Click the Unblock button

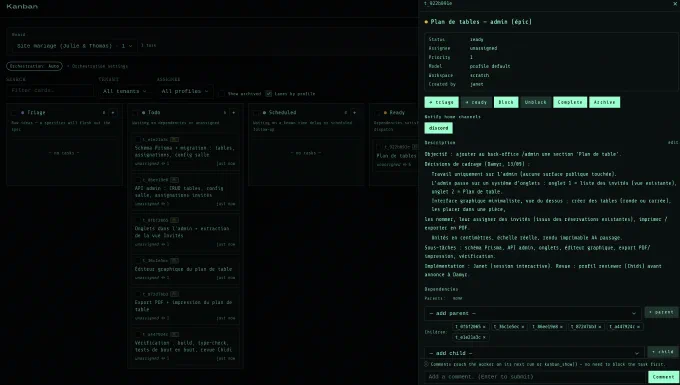536,102
